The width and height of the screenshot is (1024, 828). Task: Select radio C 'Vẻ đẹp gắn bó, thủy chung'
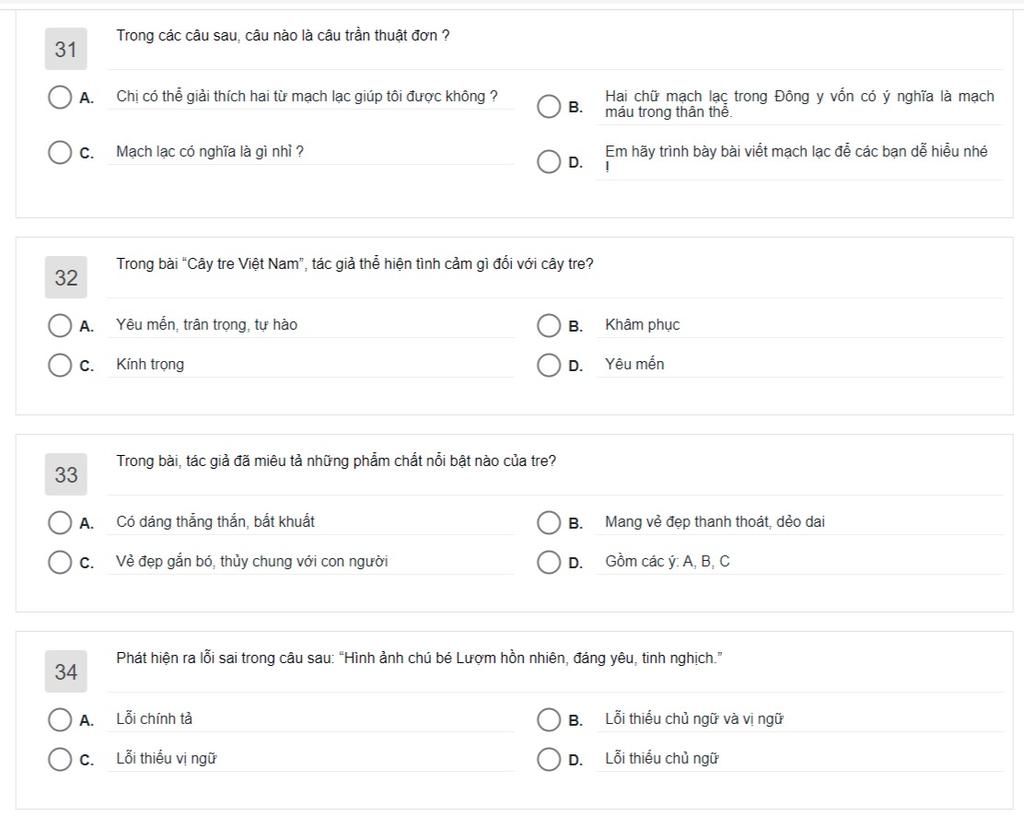59,562
